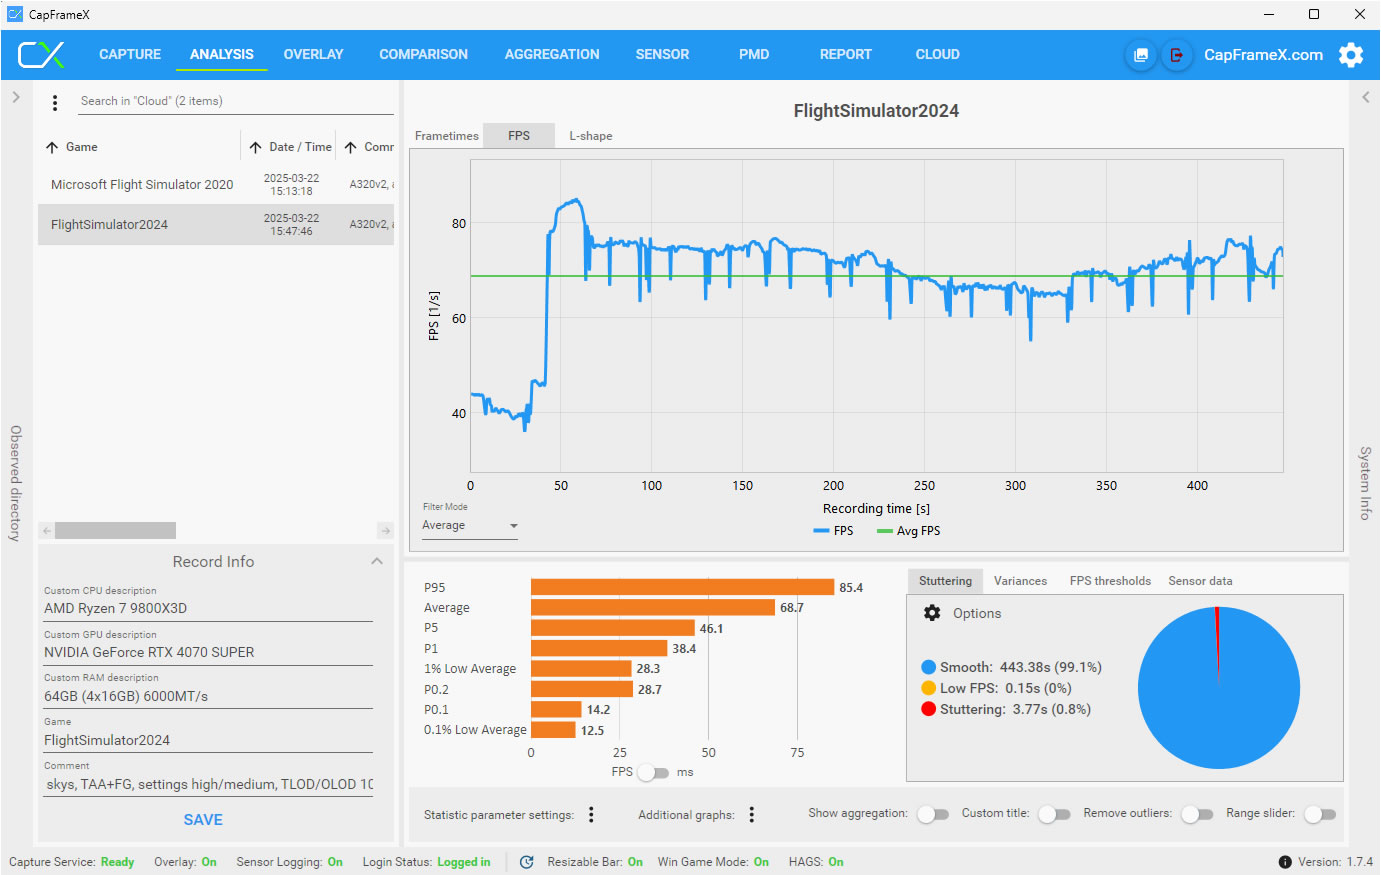Image resolution: width=1381 pixels, height=875 pixels.
Task: Click the logout icon beside CapFrameX.com
Action: [x=1177, y=55]
